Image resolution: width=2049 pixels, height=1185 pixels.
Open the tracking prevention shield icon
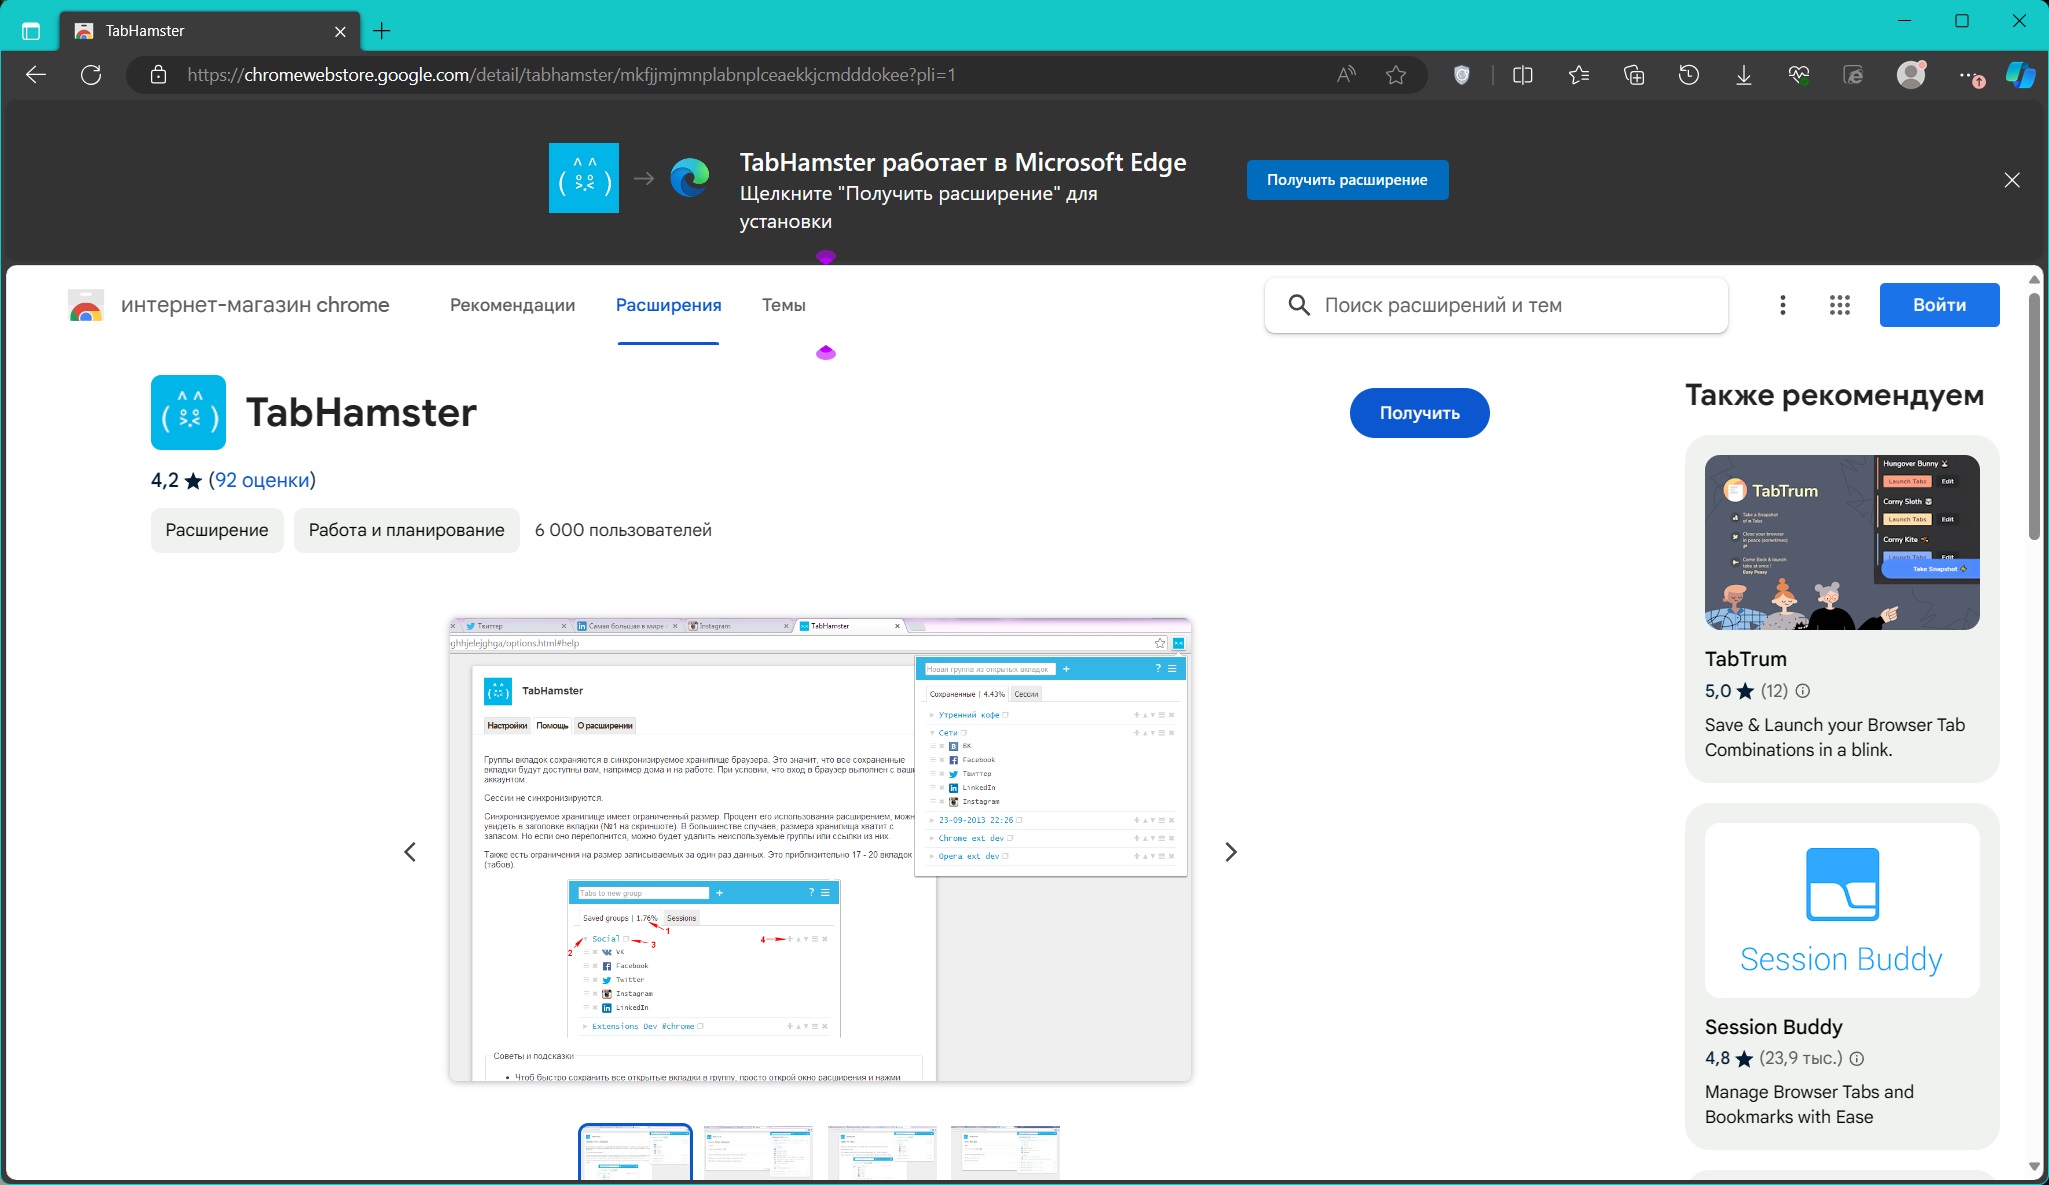[x=1462, y=75]
